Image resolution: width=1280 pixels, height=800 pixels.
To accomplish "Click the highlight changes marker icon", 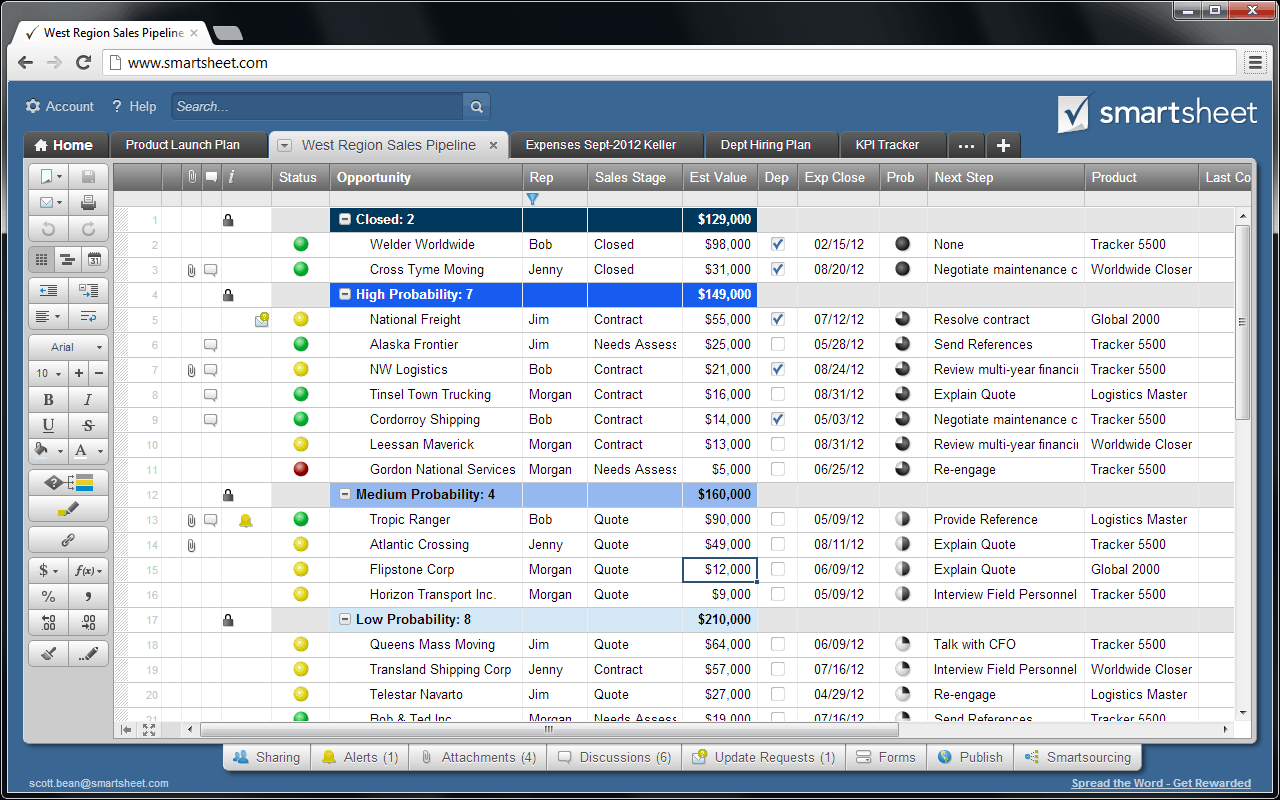I will (68, 509).
